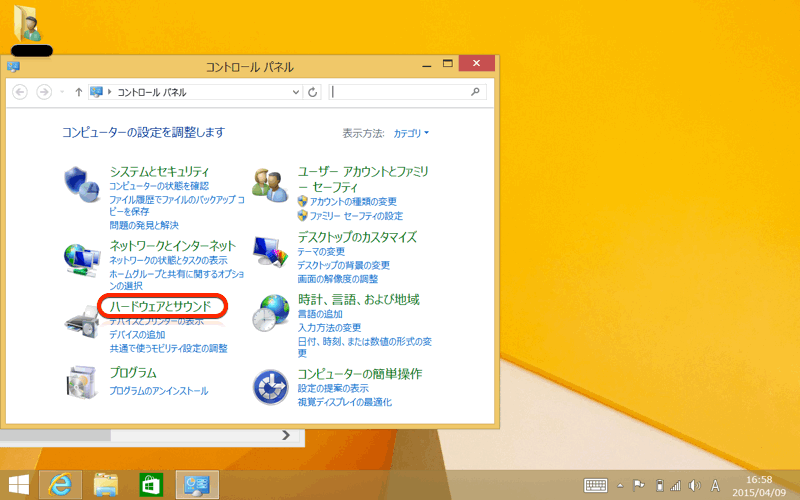Click the Up arrow navigation button
This screenshot has height=500, width=800.
(x=78, y=92)
